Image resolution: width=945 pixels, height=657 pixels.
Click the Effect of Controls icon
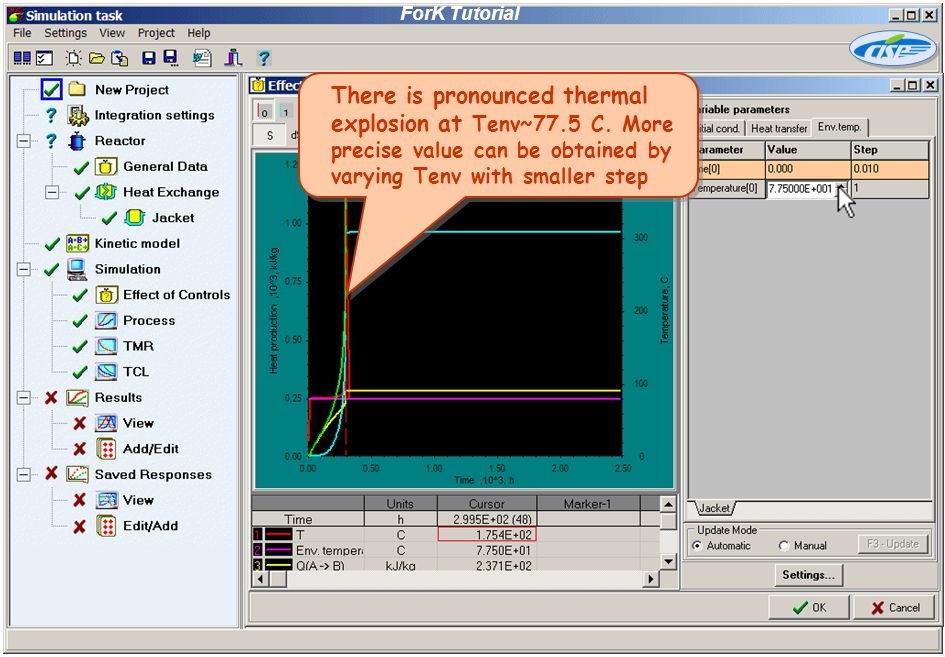106,295
